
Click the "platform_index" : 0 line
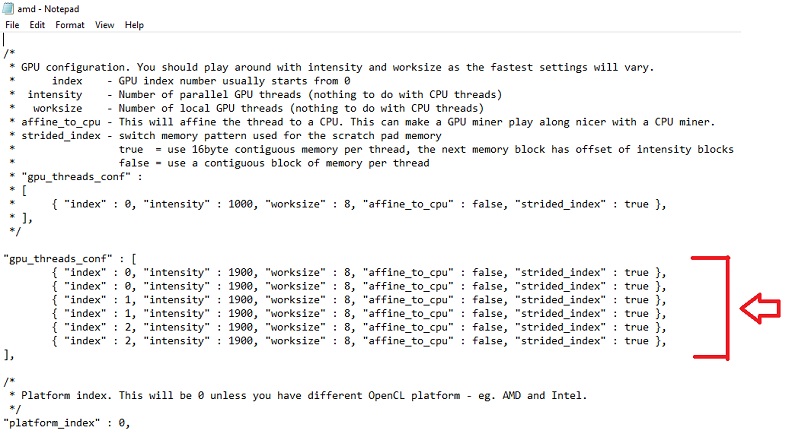(x=67, y=423)
